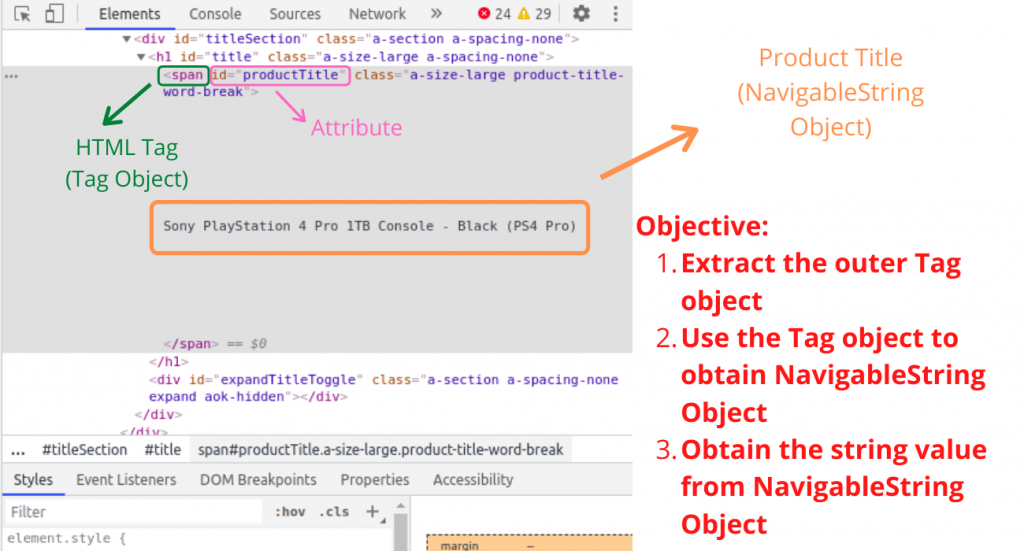The width and height of the screenshot is (1024, 551).
Task: Open the DevTools three-dot menu
Action: coord(615,14)
